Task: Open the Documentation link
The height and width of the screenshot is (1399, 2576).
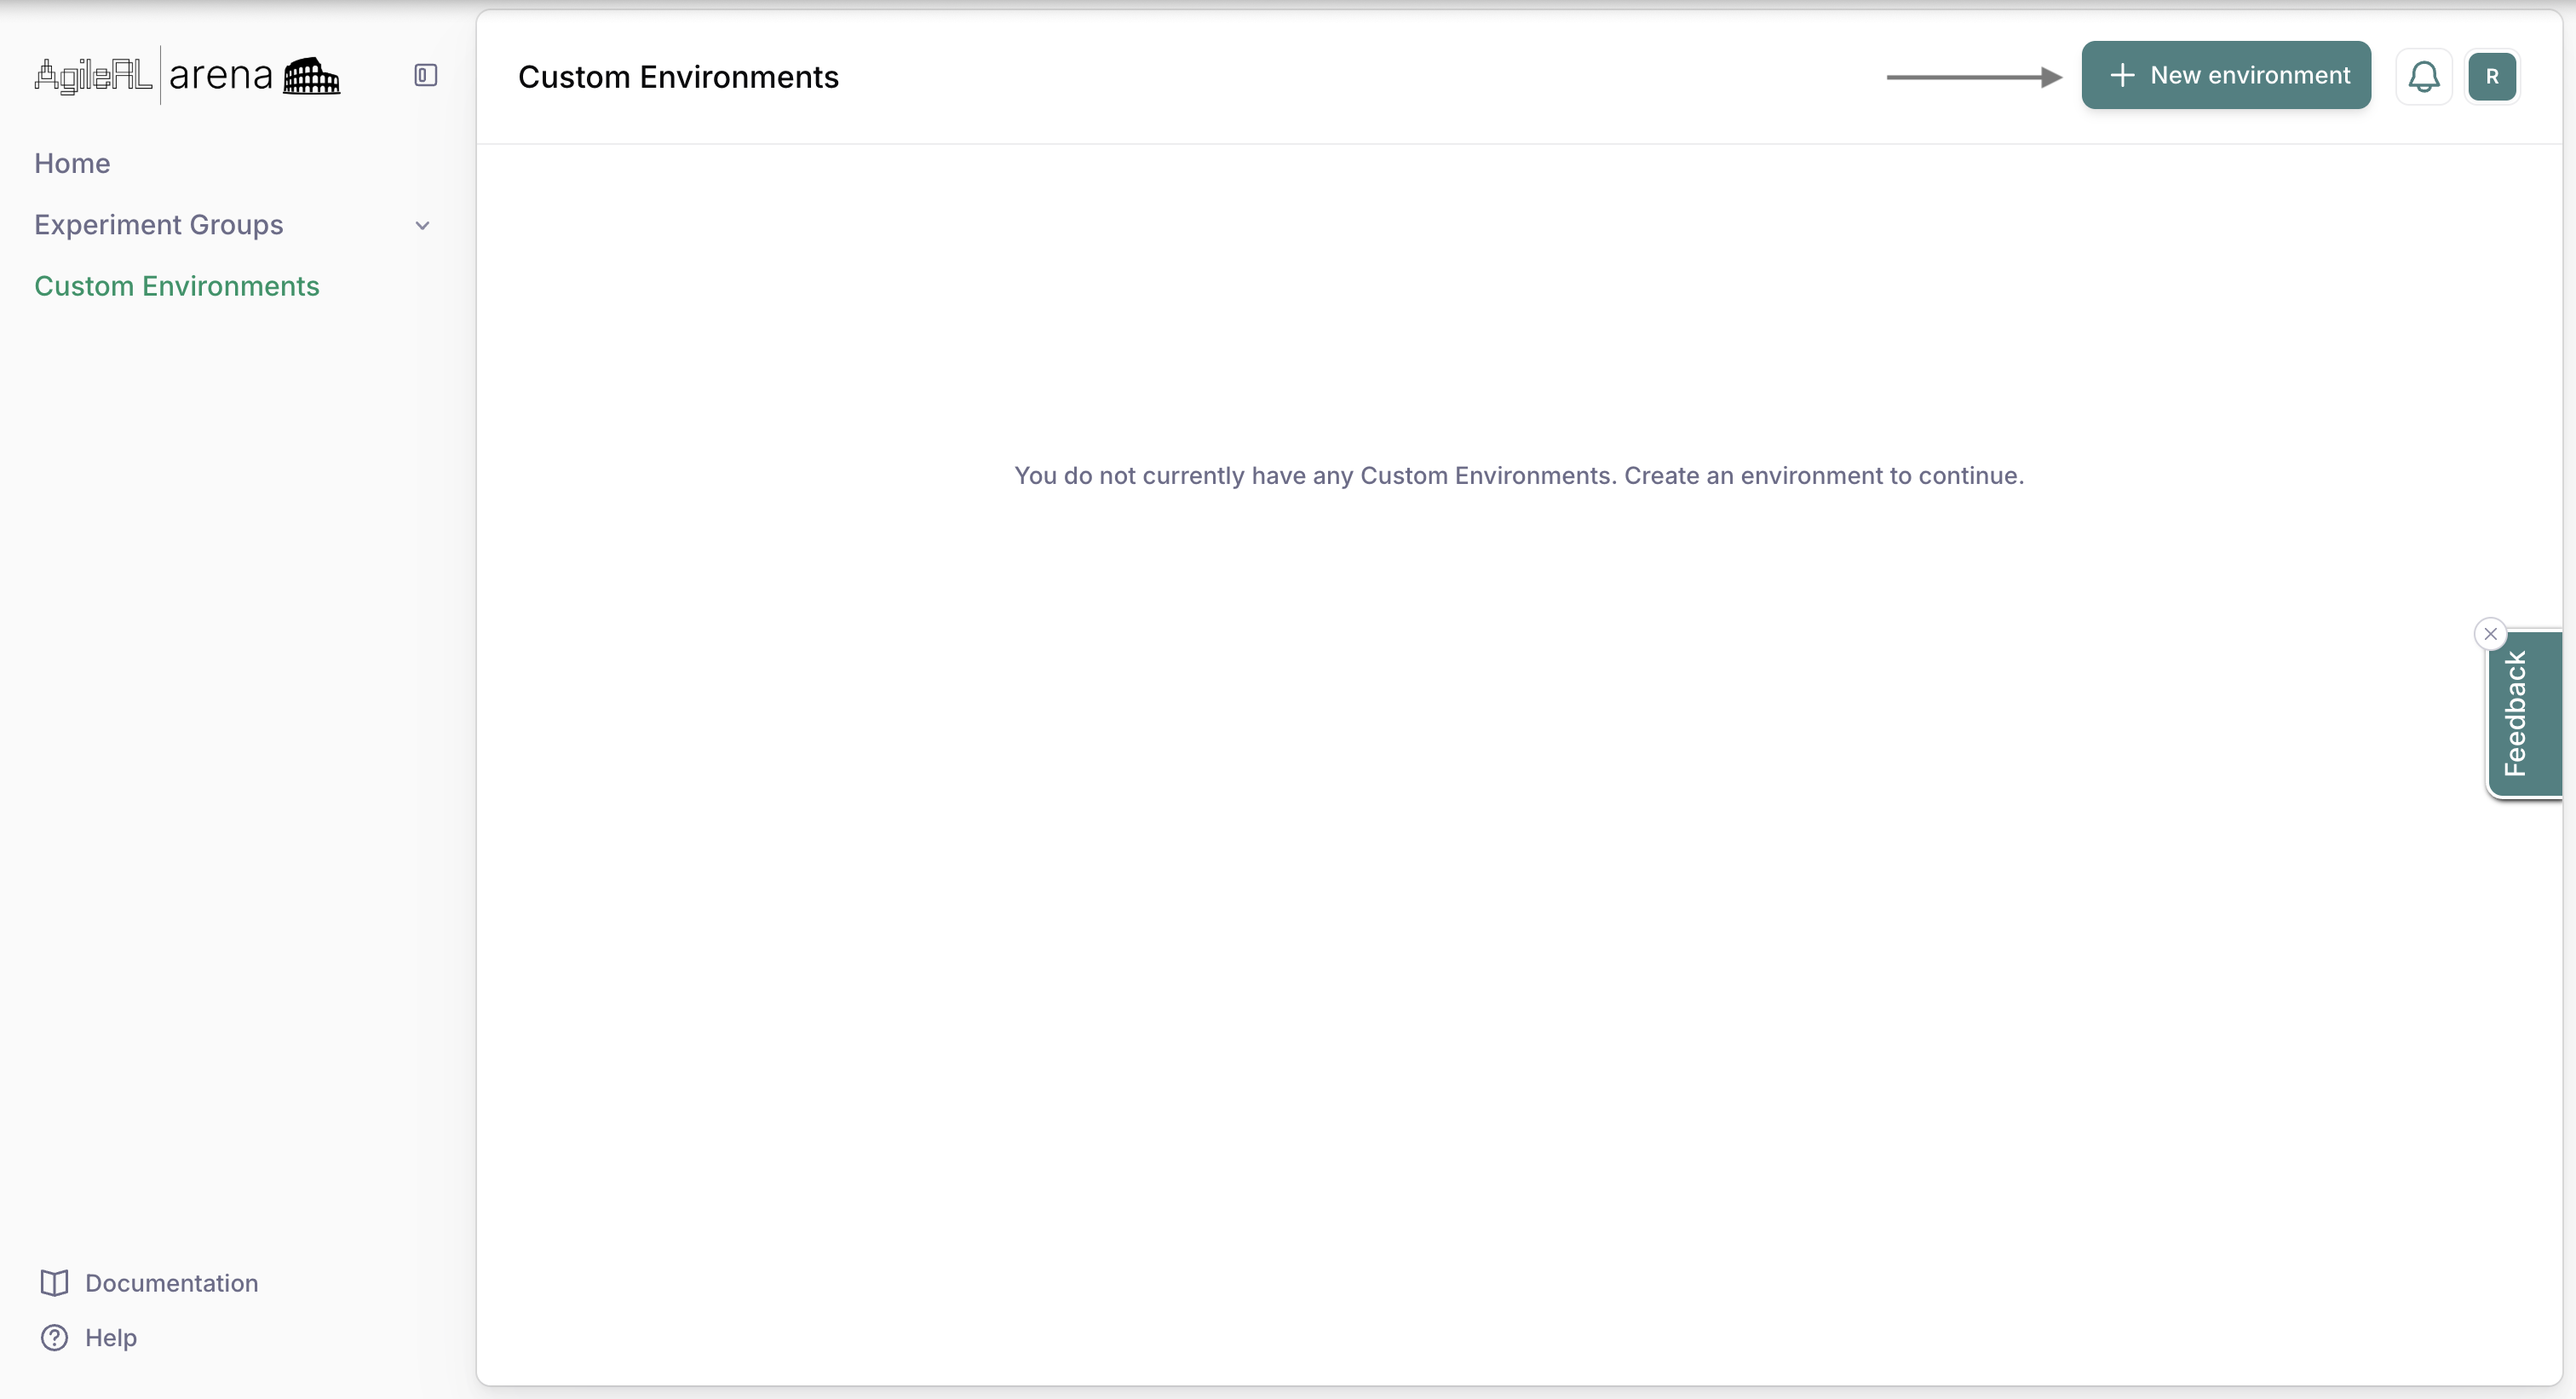Action: pos(170,1283)
